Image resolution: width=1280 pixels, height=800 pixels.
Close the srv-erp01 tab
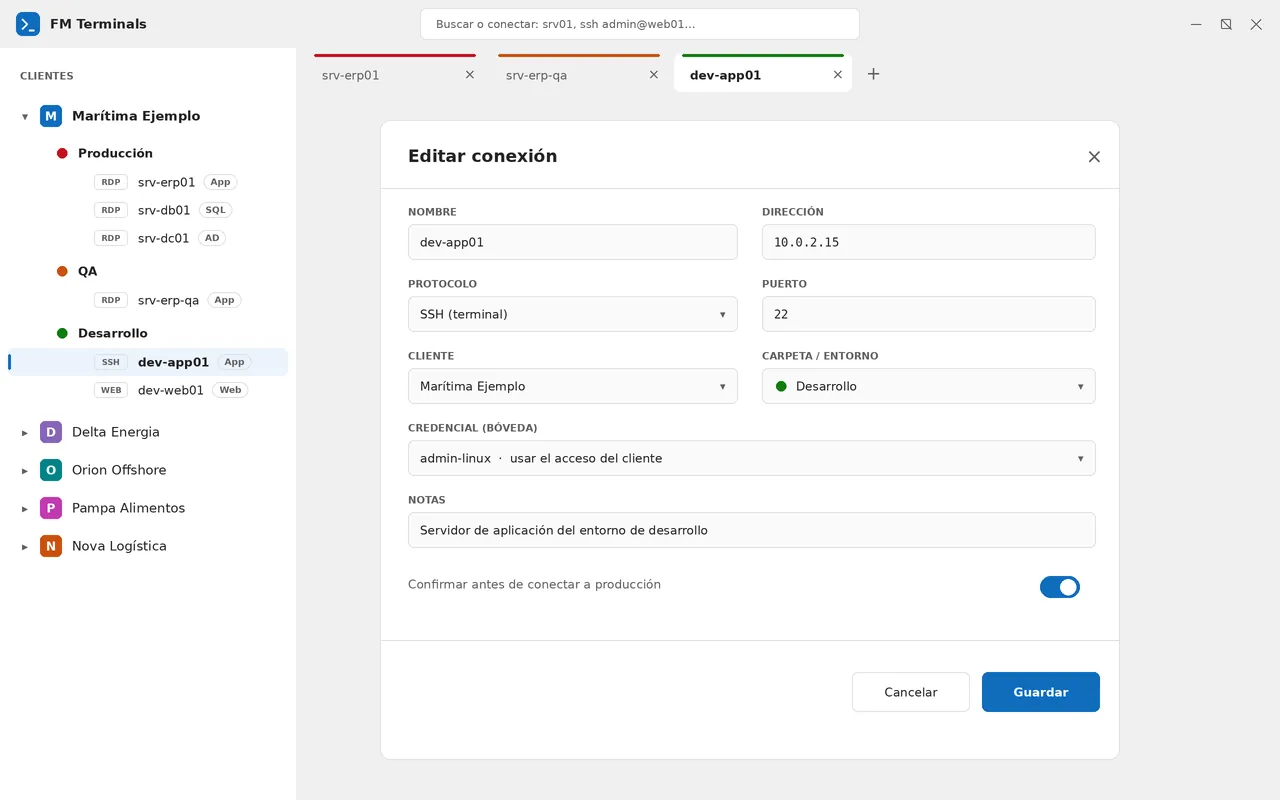coord(470,75)
